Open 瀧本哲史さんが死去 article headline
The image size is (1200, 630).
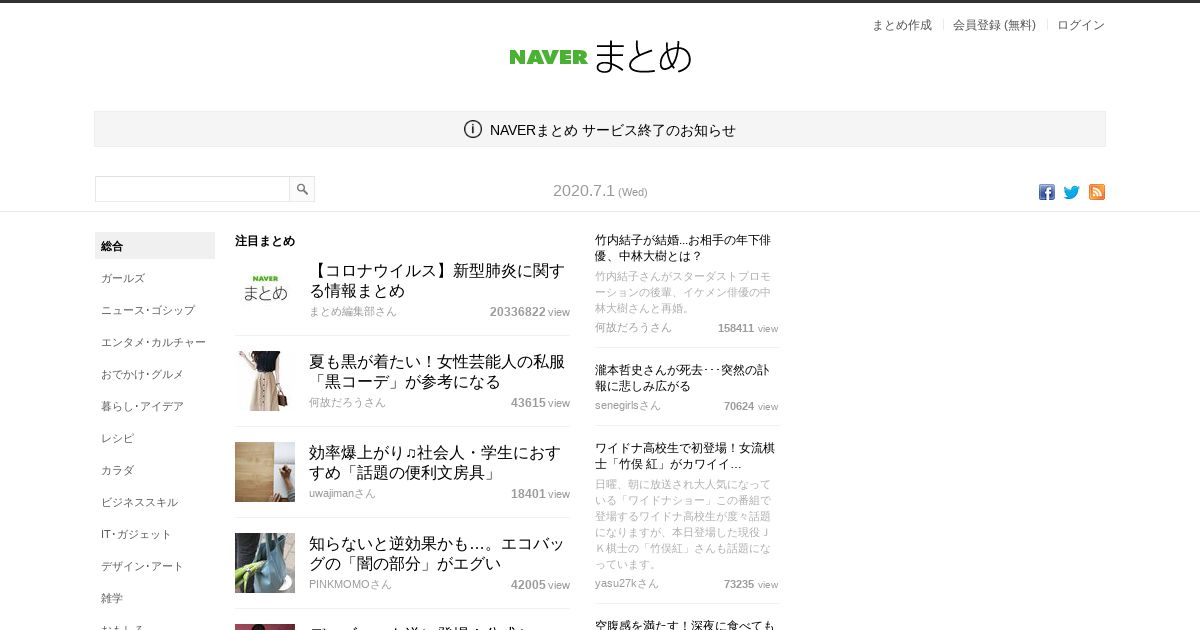click(683, 378)
